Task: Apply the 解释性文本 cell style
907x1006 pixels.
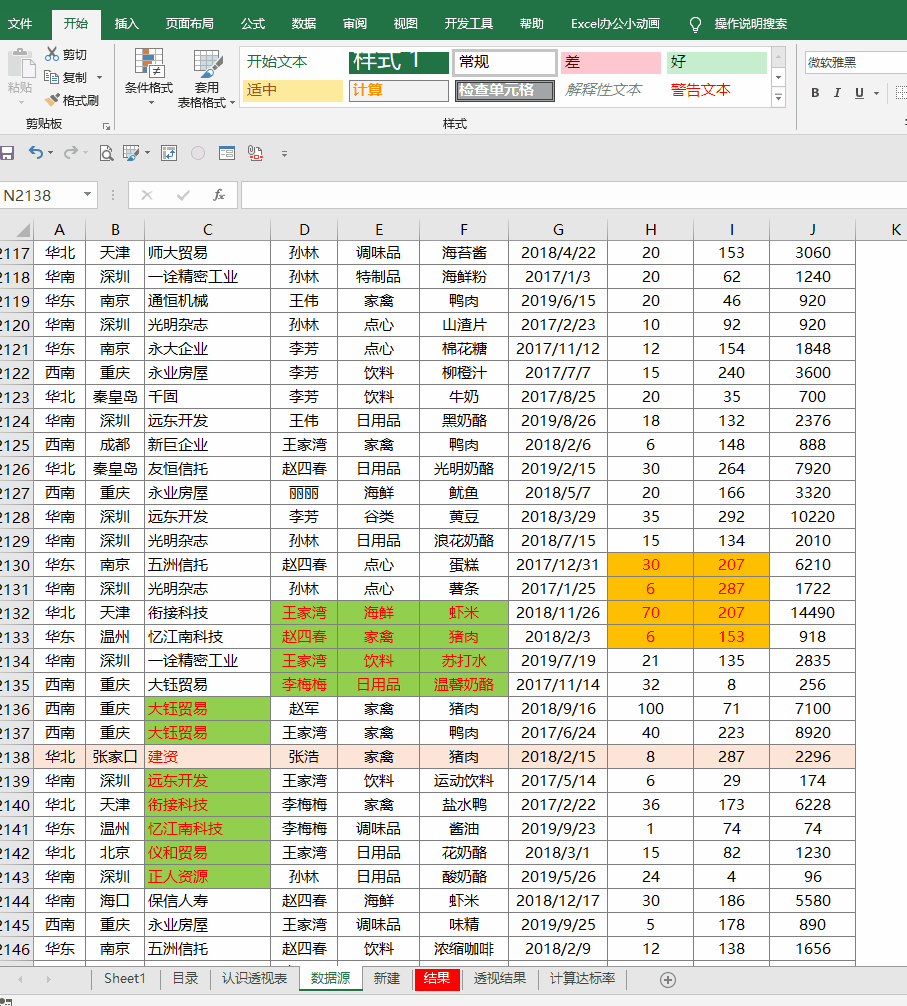Action: tap(610, 90)
